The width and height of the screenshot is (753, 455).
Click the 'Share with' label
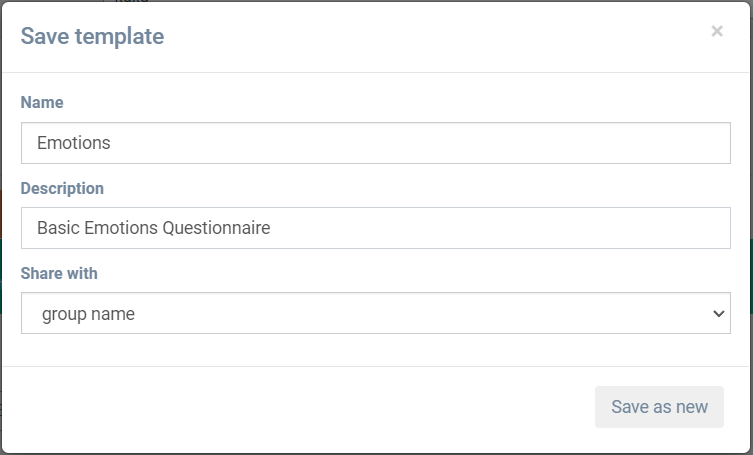point(59,273)
